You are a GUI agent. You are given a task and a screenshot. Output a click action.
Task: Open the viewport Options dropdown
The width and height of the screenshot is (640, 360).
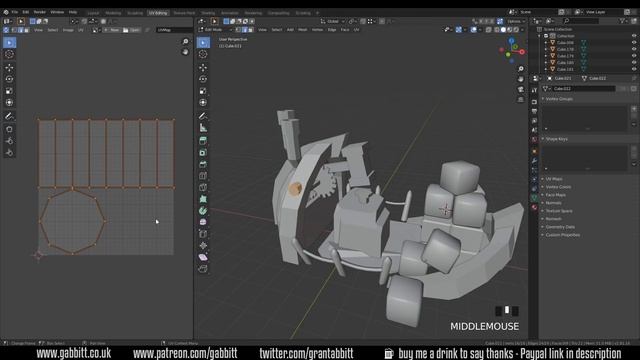(x=516, y=21)
